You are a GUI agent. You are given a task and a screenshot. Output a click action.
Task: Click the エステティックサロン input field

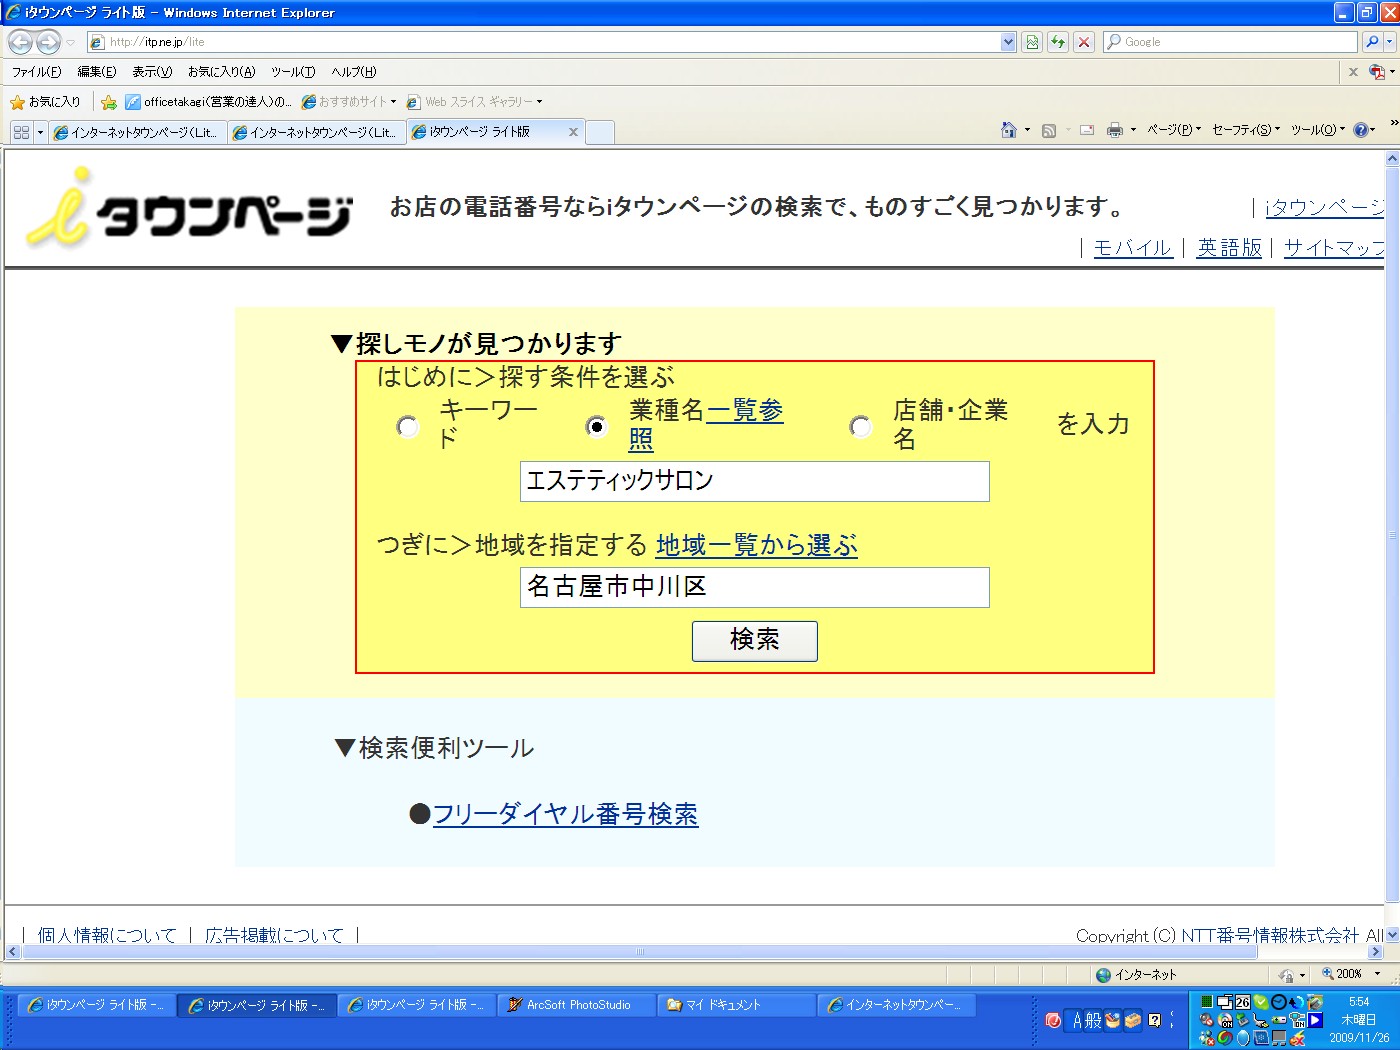click(755, 481)
